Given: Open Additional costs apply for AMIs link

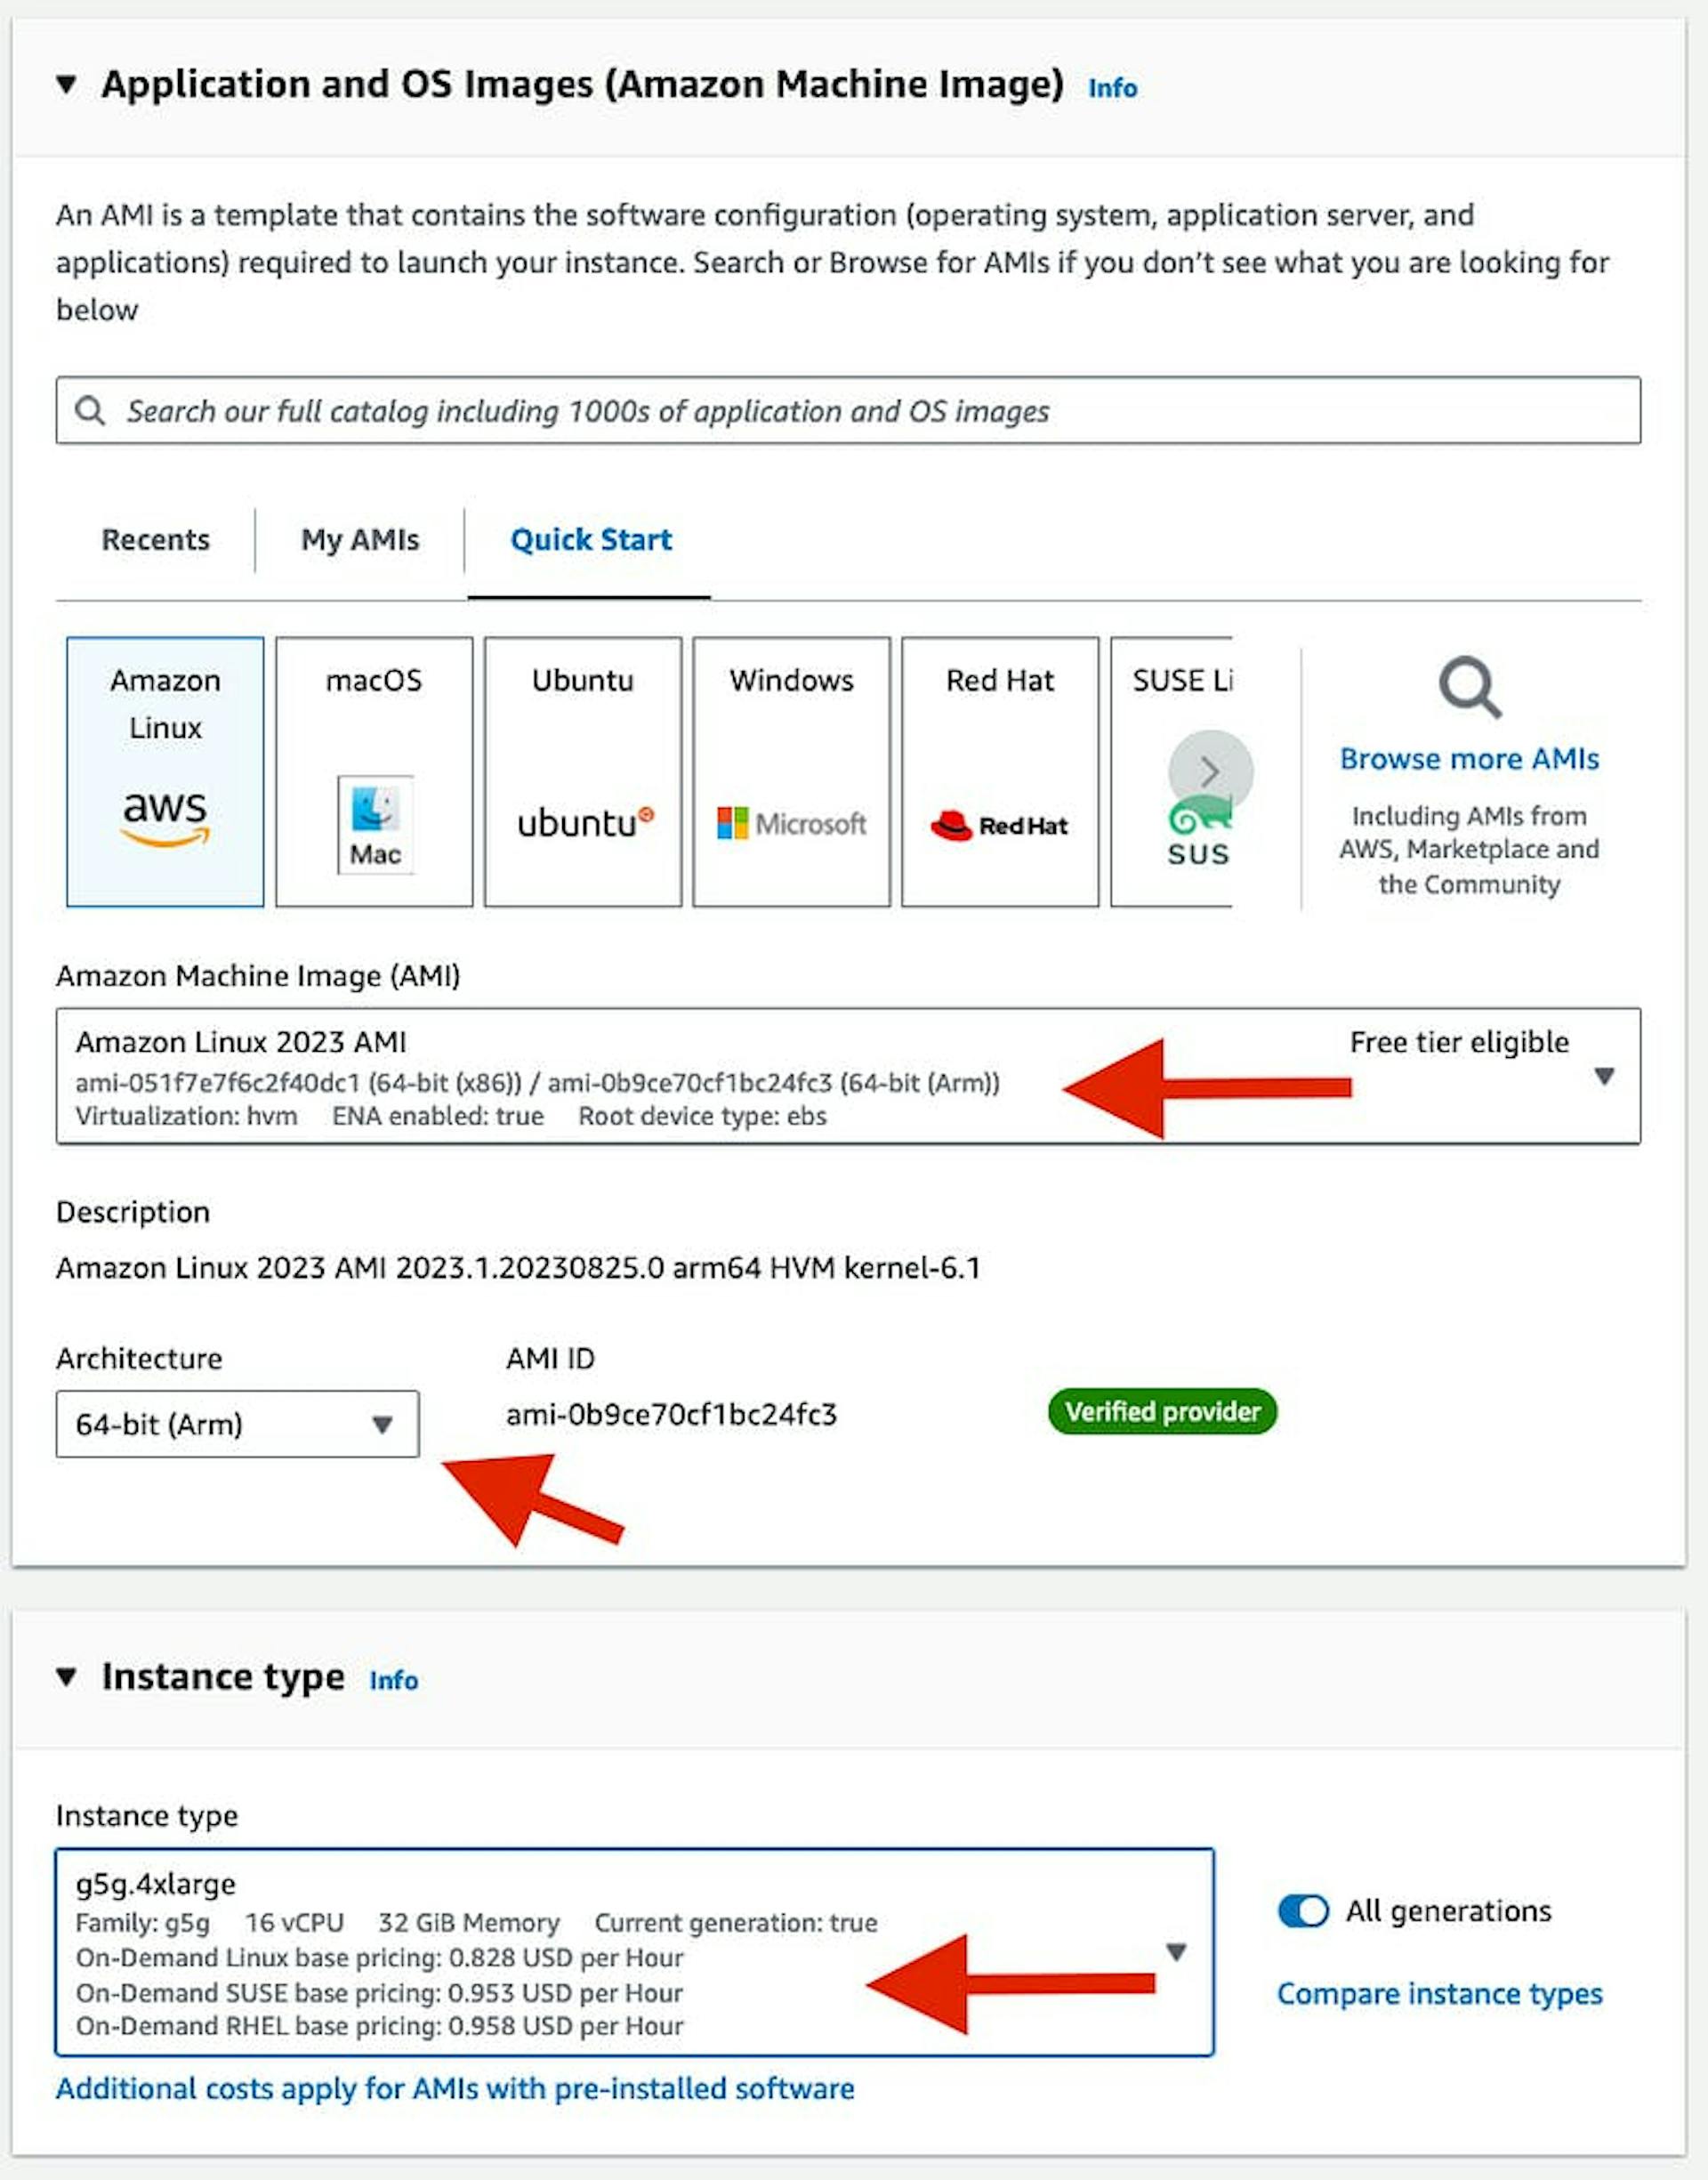Looking at the screenshot, I should 455,2089.
